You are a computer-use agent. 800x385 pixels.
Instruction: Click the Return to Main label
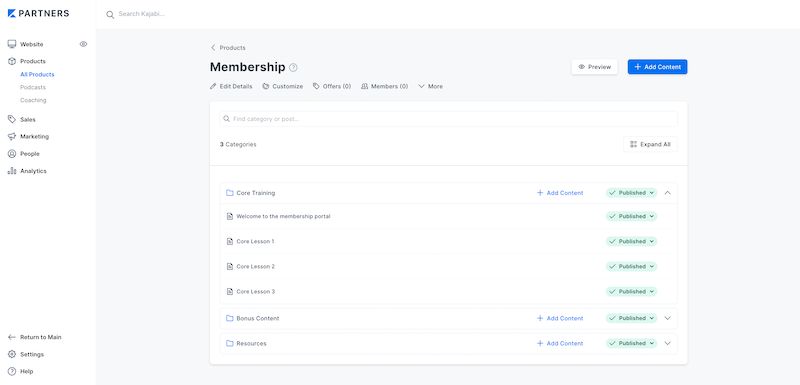click(x=41, y=337)
